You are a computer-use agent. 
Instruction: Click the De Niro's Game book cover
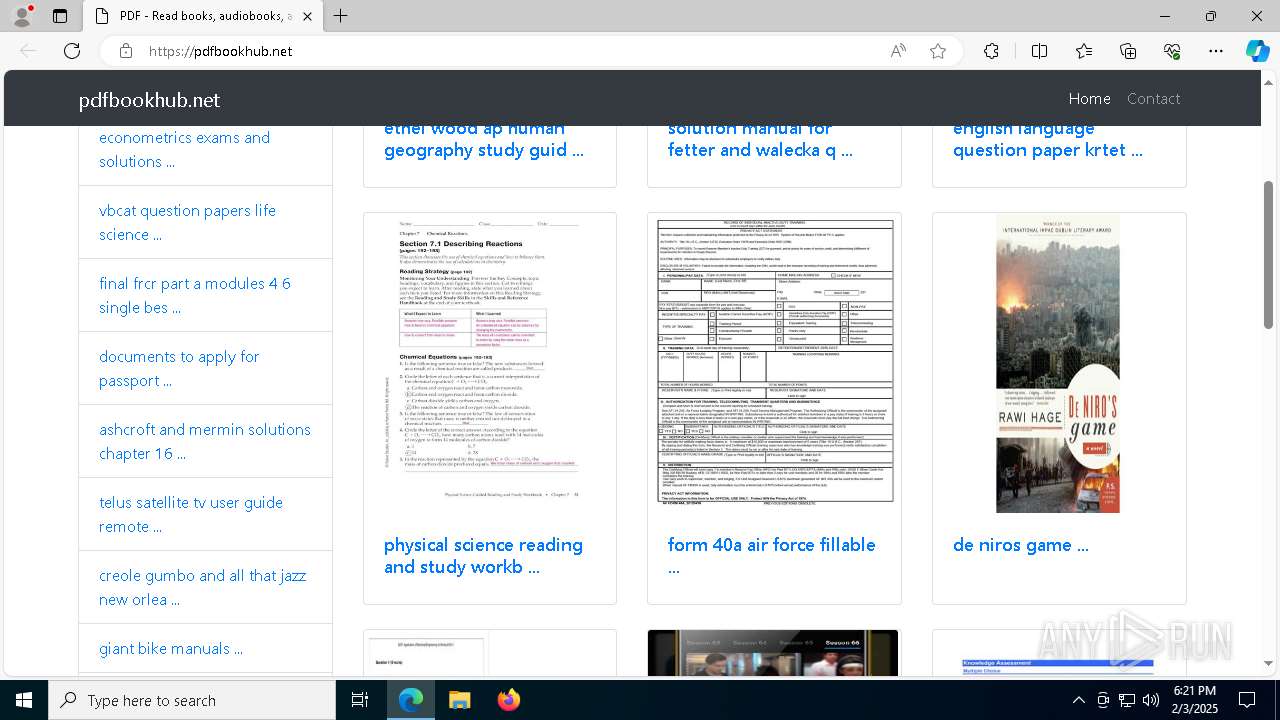[1058, 363]
